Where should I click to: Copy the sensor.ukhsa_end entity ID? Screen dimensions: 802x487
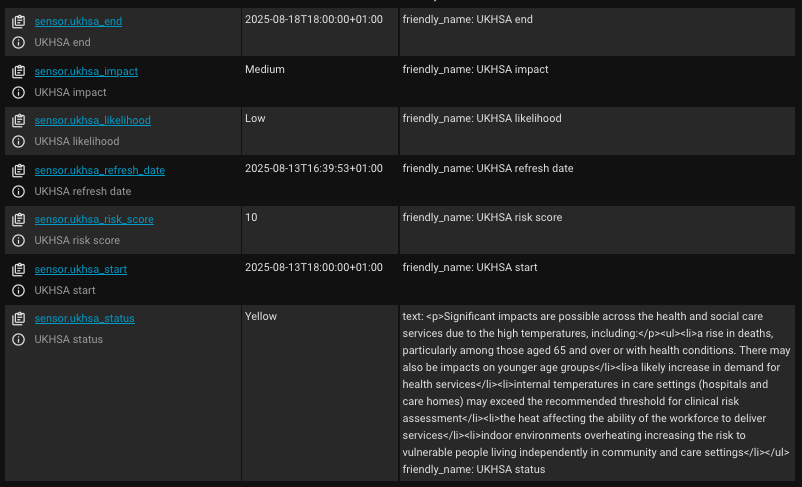pyautogui.click(x=18, y=21)
